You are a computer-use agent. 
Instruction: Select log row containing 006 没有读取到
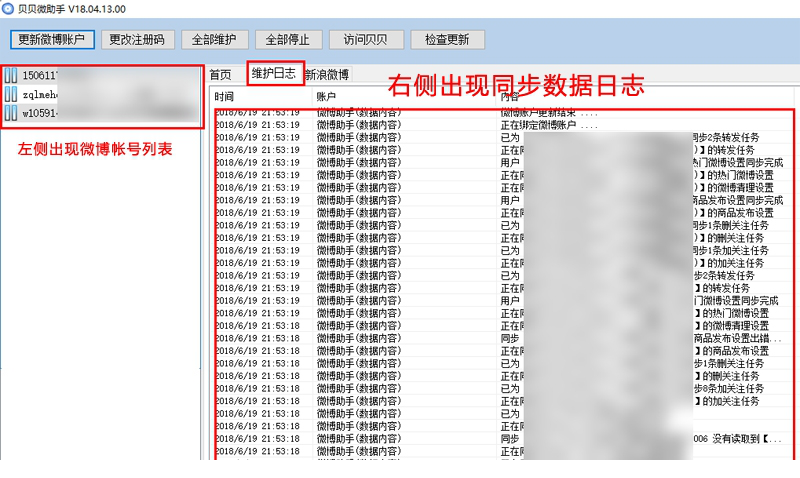click(x=504, y=439)
